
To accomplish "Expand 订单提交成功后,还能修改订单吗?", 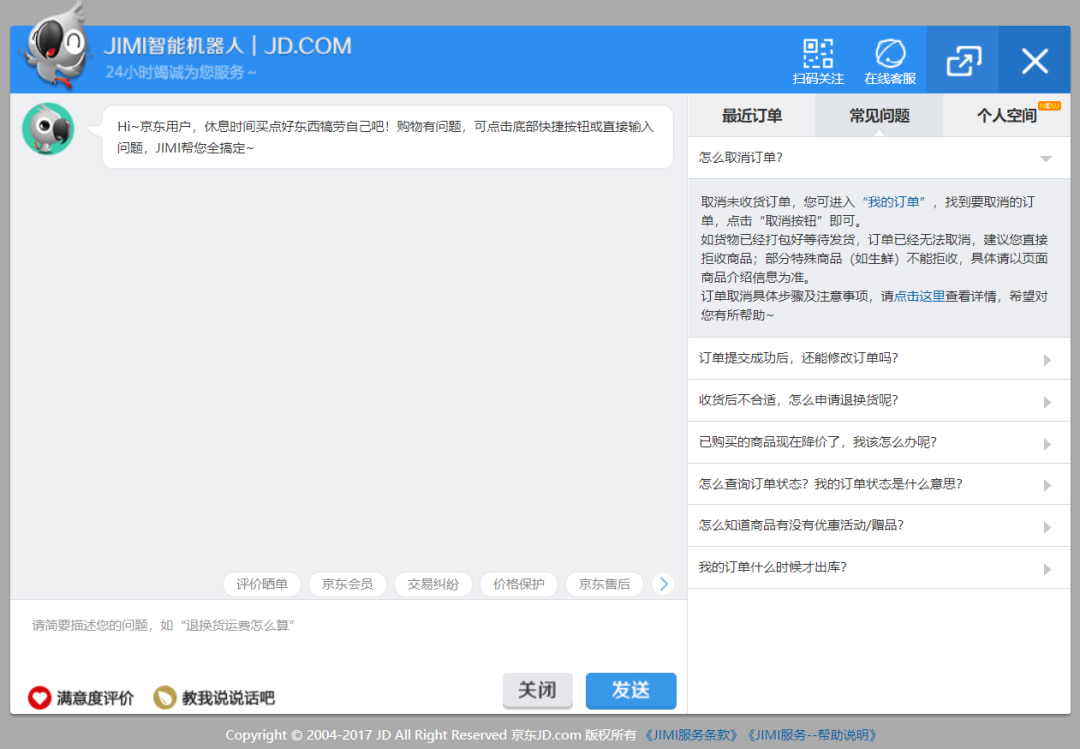I will [x=879, y=358].
